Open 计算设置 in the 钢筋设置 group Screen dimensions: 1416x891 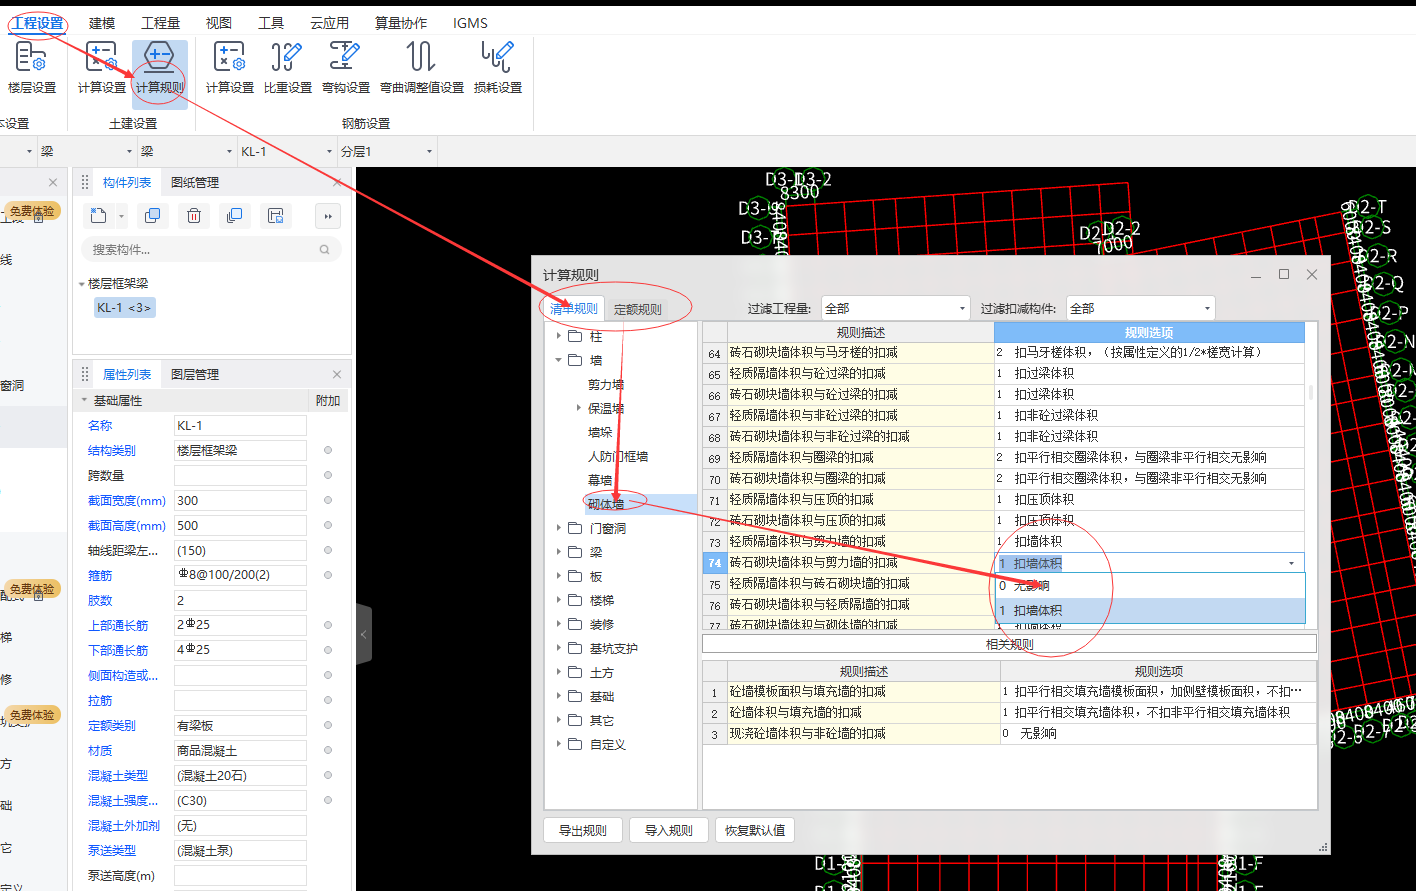230,68
